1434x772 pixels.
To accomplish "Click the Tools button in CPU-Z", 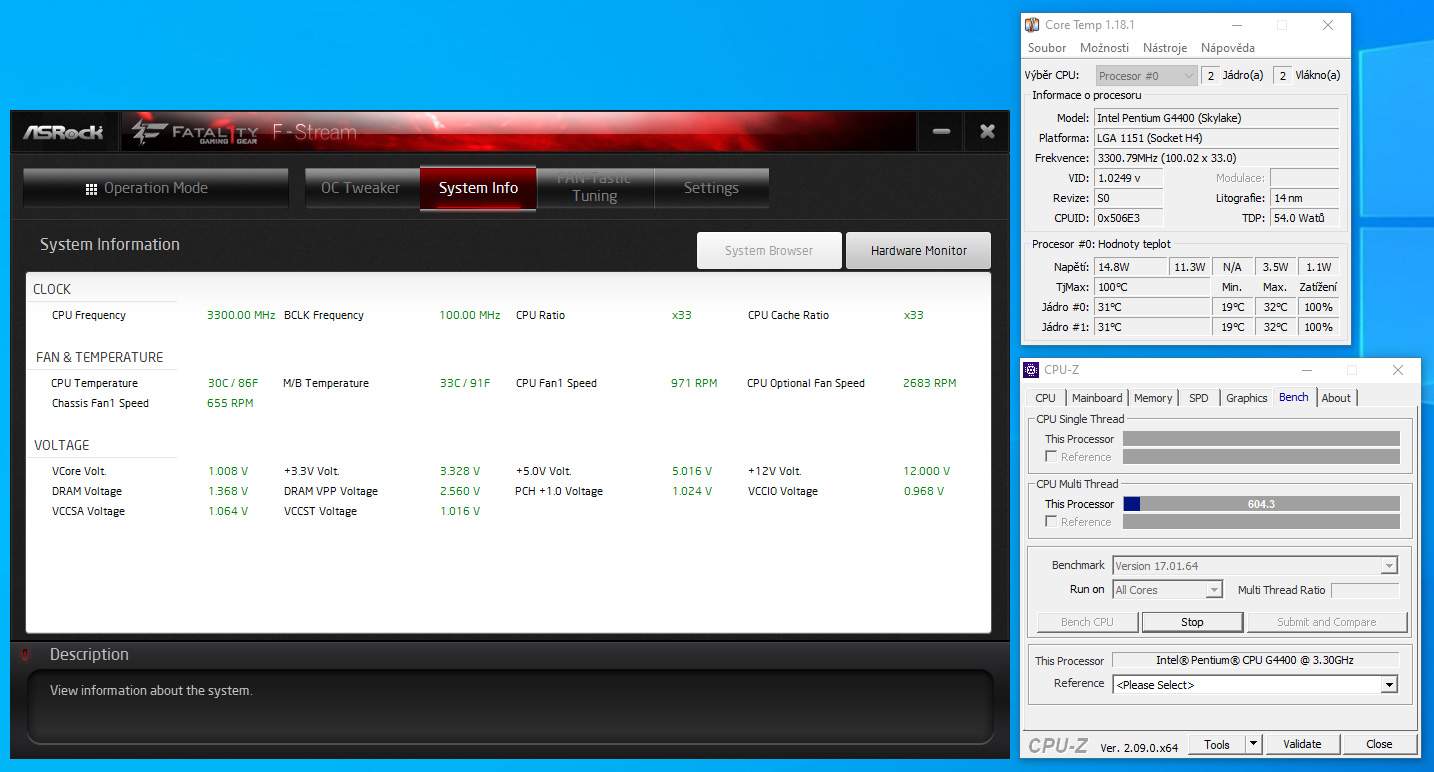I will pos(1217,744).
